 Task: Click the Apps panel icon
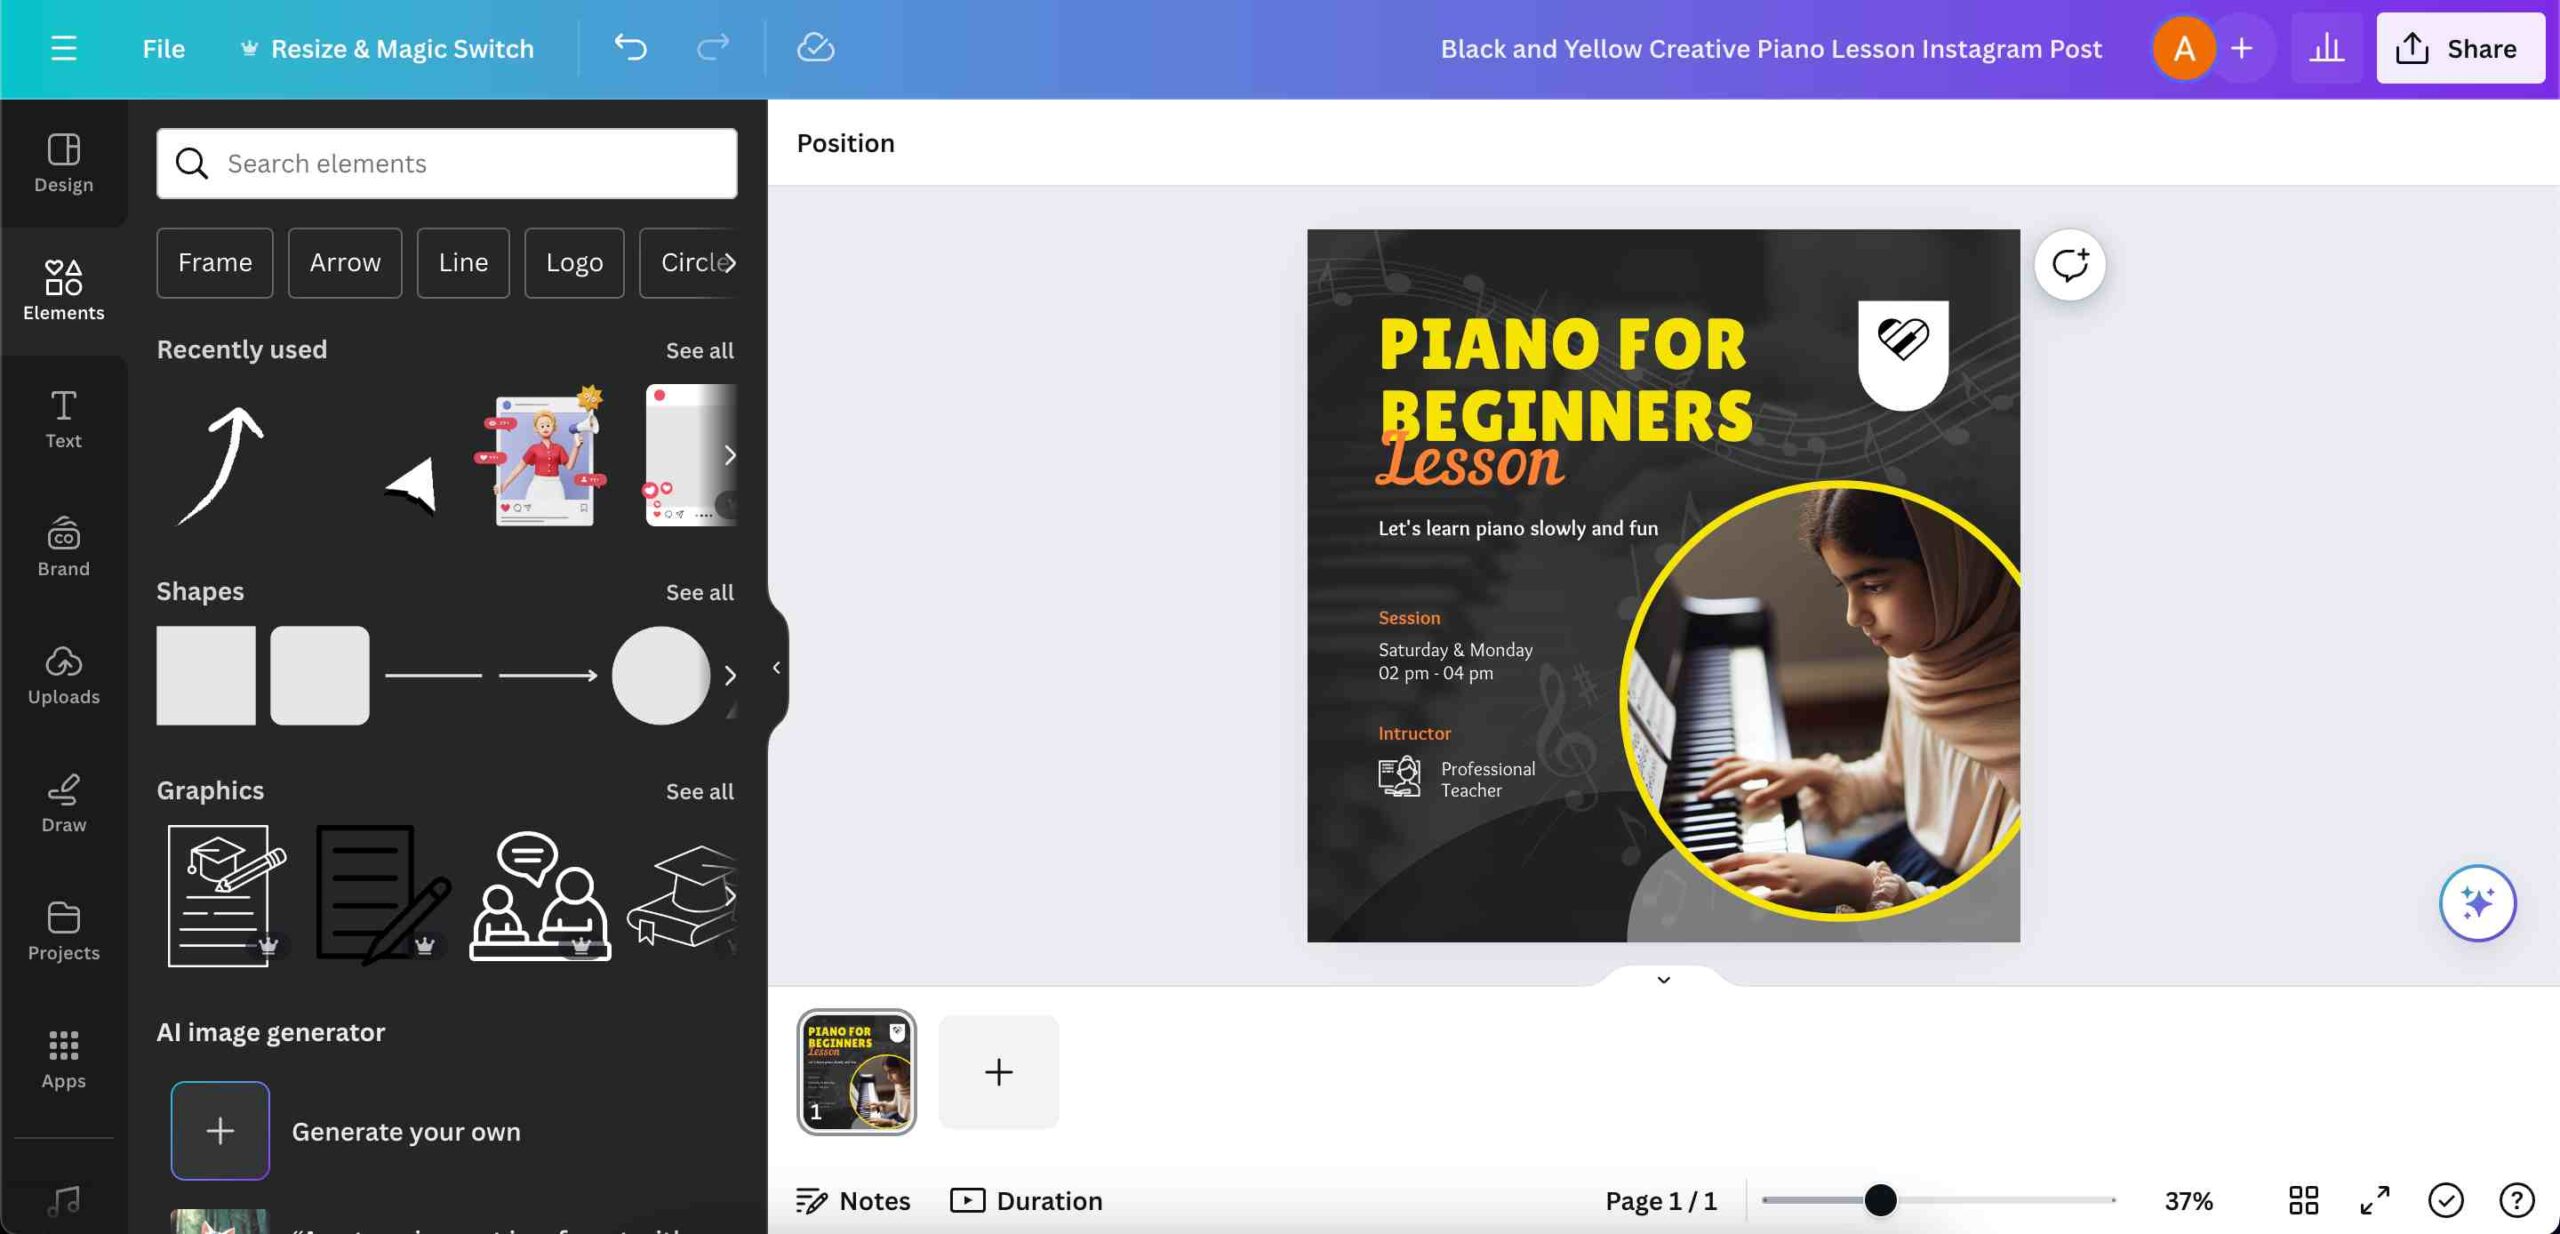click(62, 1046)
